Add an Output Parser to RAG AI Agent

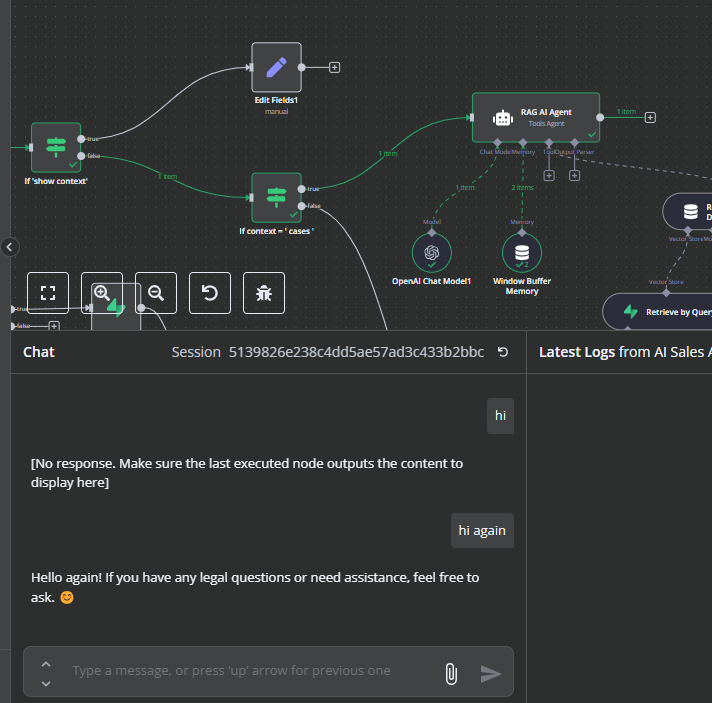point(574,175)
